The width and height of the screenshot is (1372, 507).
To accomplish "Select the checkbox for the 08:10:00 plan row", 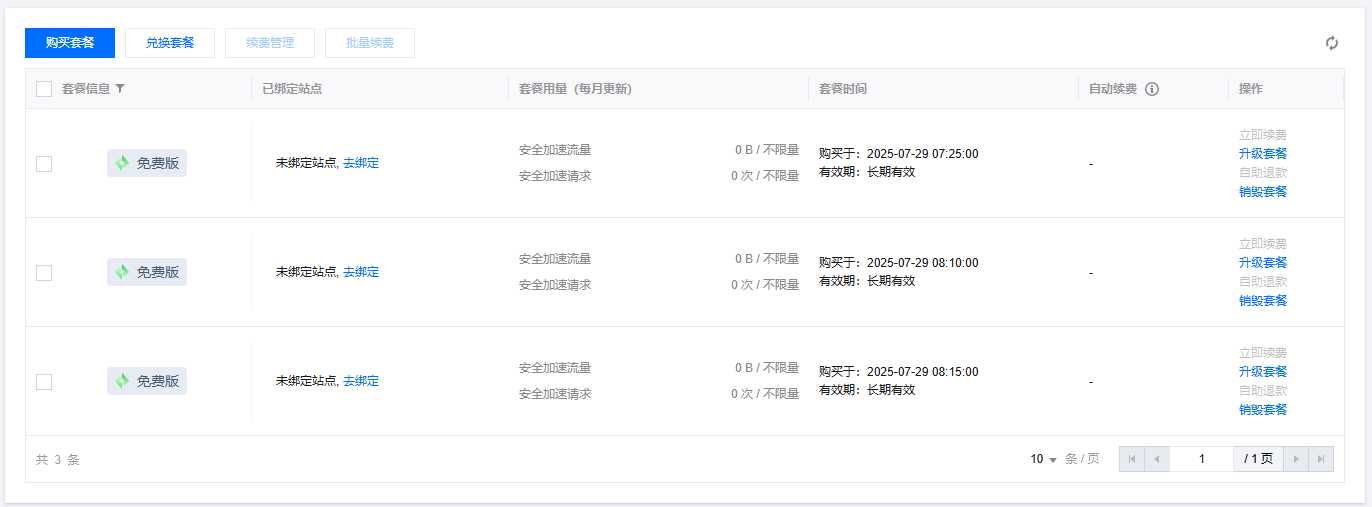I will (x=44, y=273).
